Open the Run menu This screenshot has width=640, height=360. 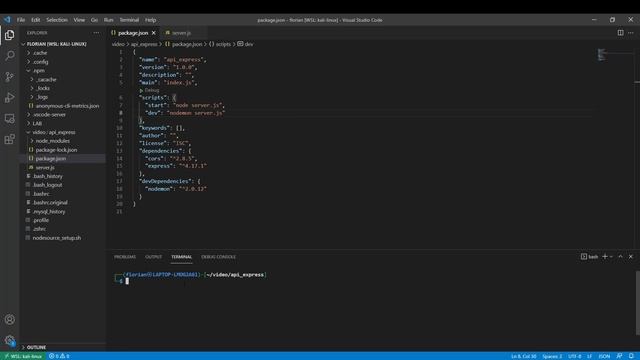pyautogui.click(x=109, y=20)
